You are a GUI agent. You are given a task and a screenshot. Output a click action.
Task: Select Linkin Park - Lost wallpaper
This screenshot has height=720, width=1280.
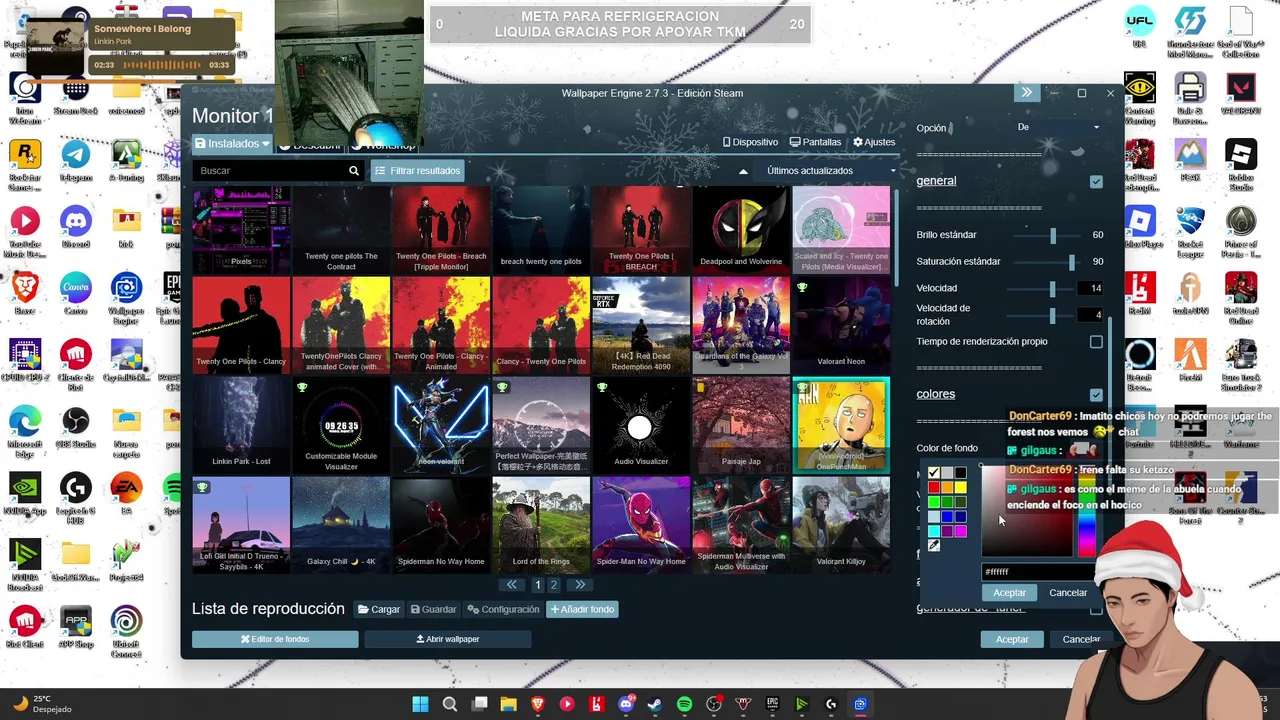(241, 425)
